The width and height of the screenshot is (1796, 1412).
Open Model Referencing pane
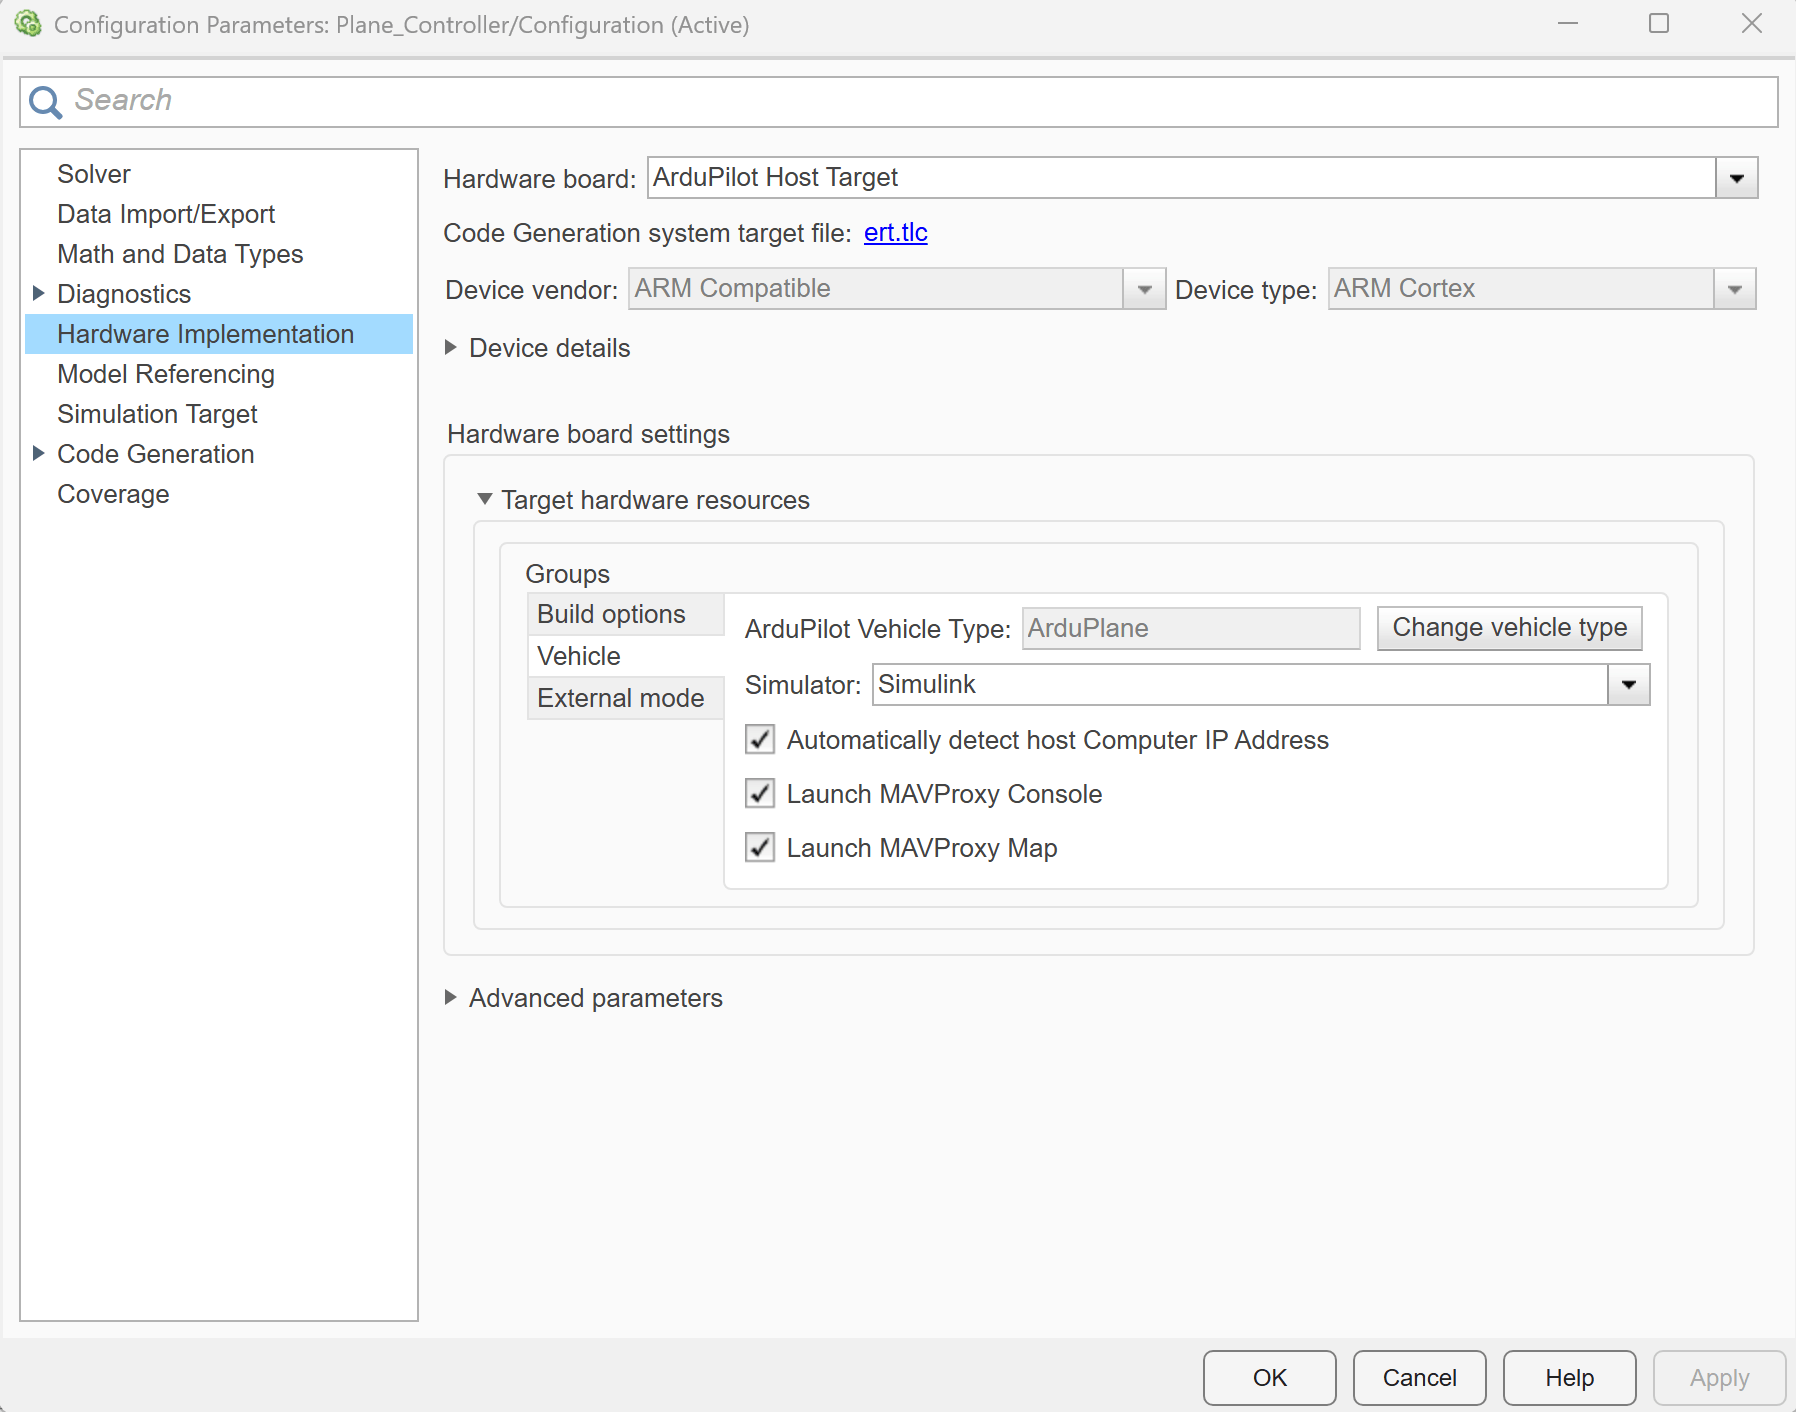(166, 374)
